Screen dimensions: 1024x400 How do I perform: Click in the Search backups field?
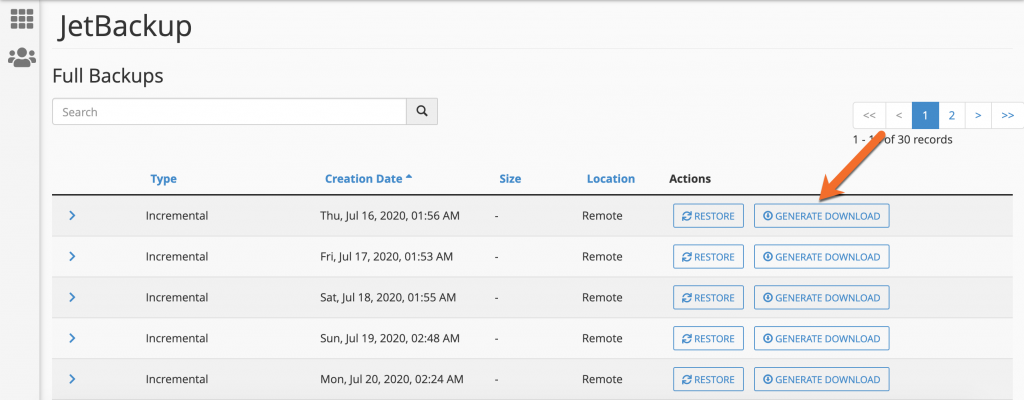click(229, 112)
